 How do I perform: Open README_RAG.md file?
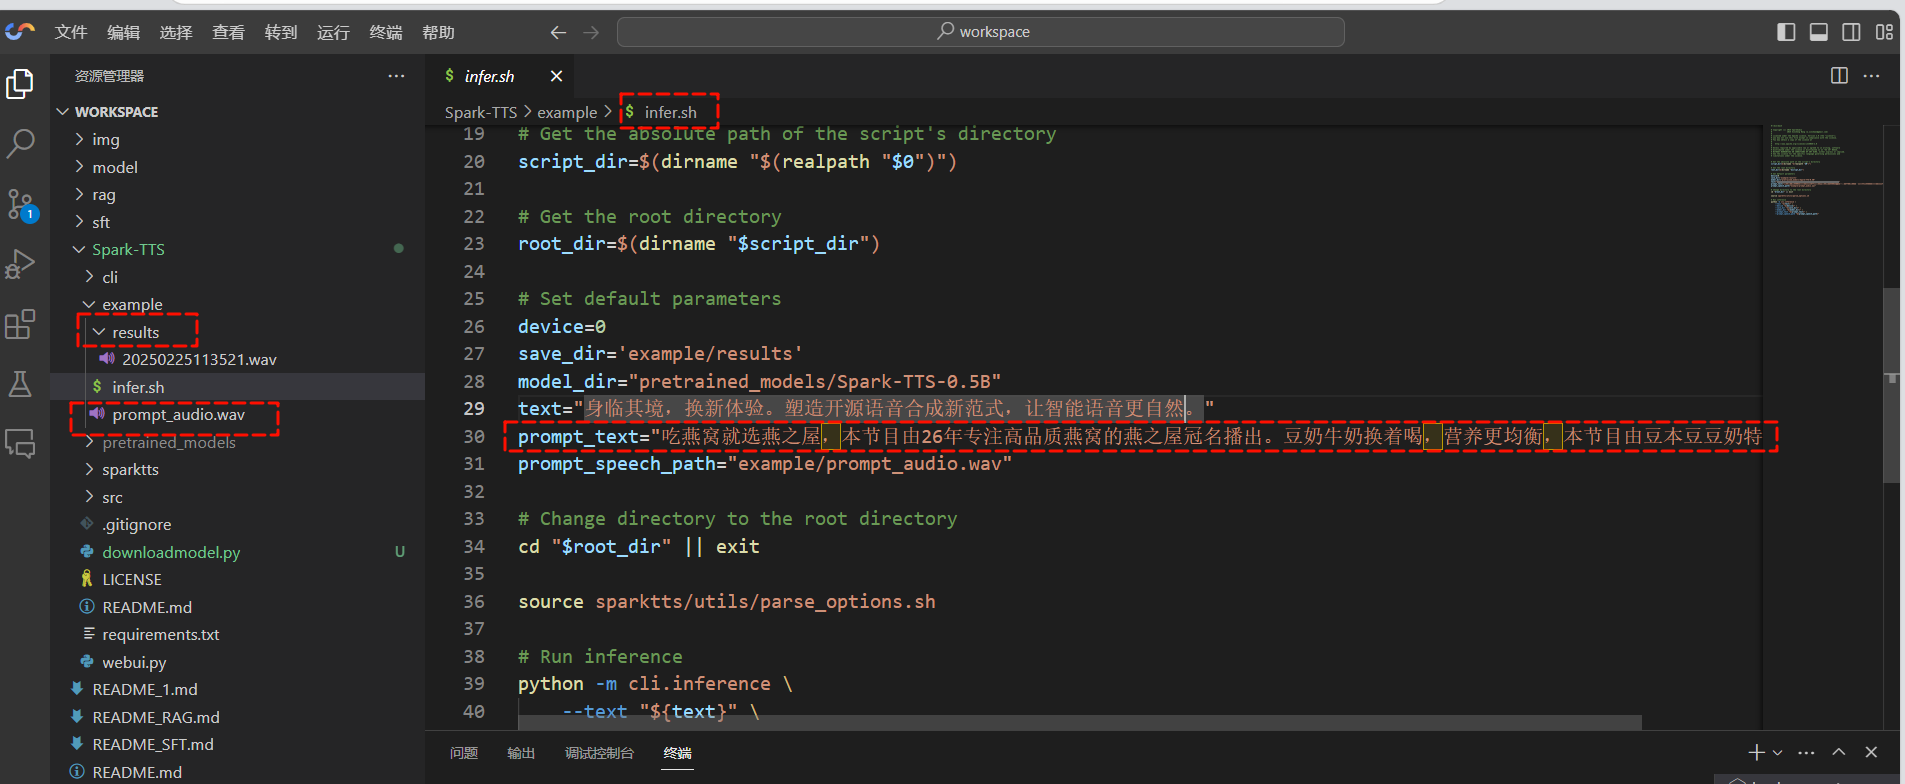[238, 717]
